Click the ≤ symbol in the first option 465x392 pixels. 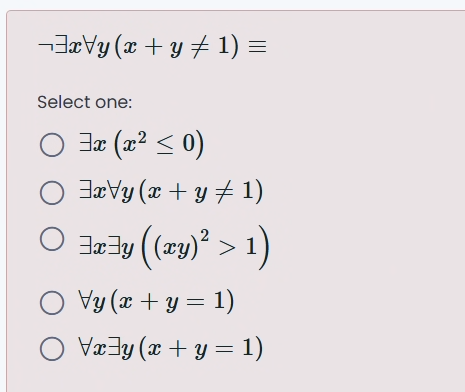[x=165, y=146]
